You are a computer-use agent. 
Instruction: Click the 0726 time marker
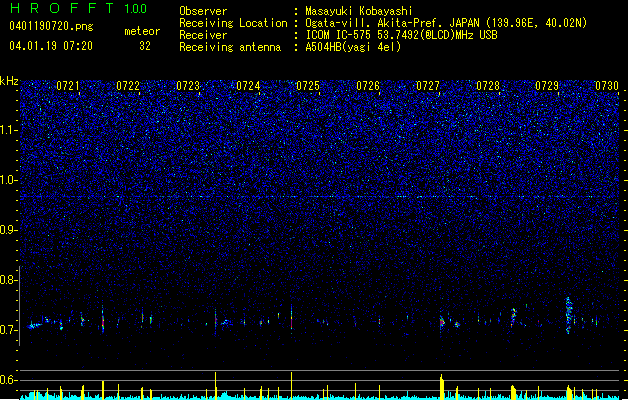point(368,86)
